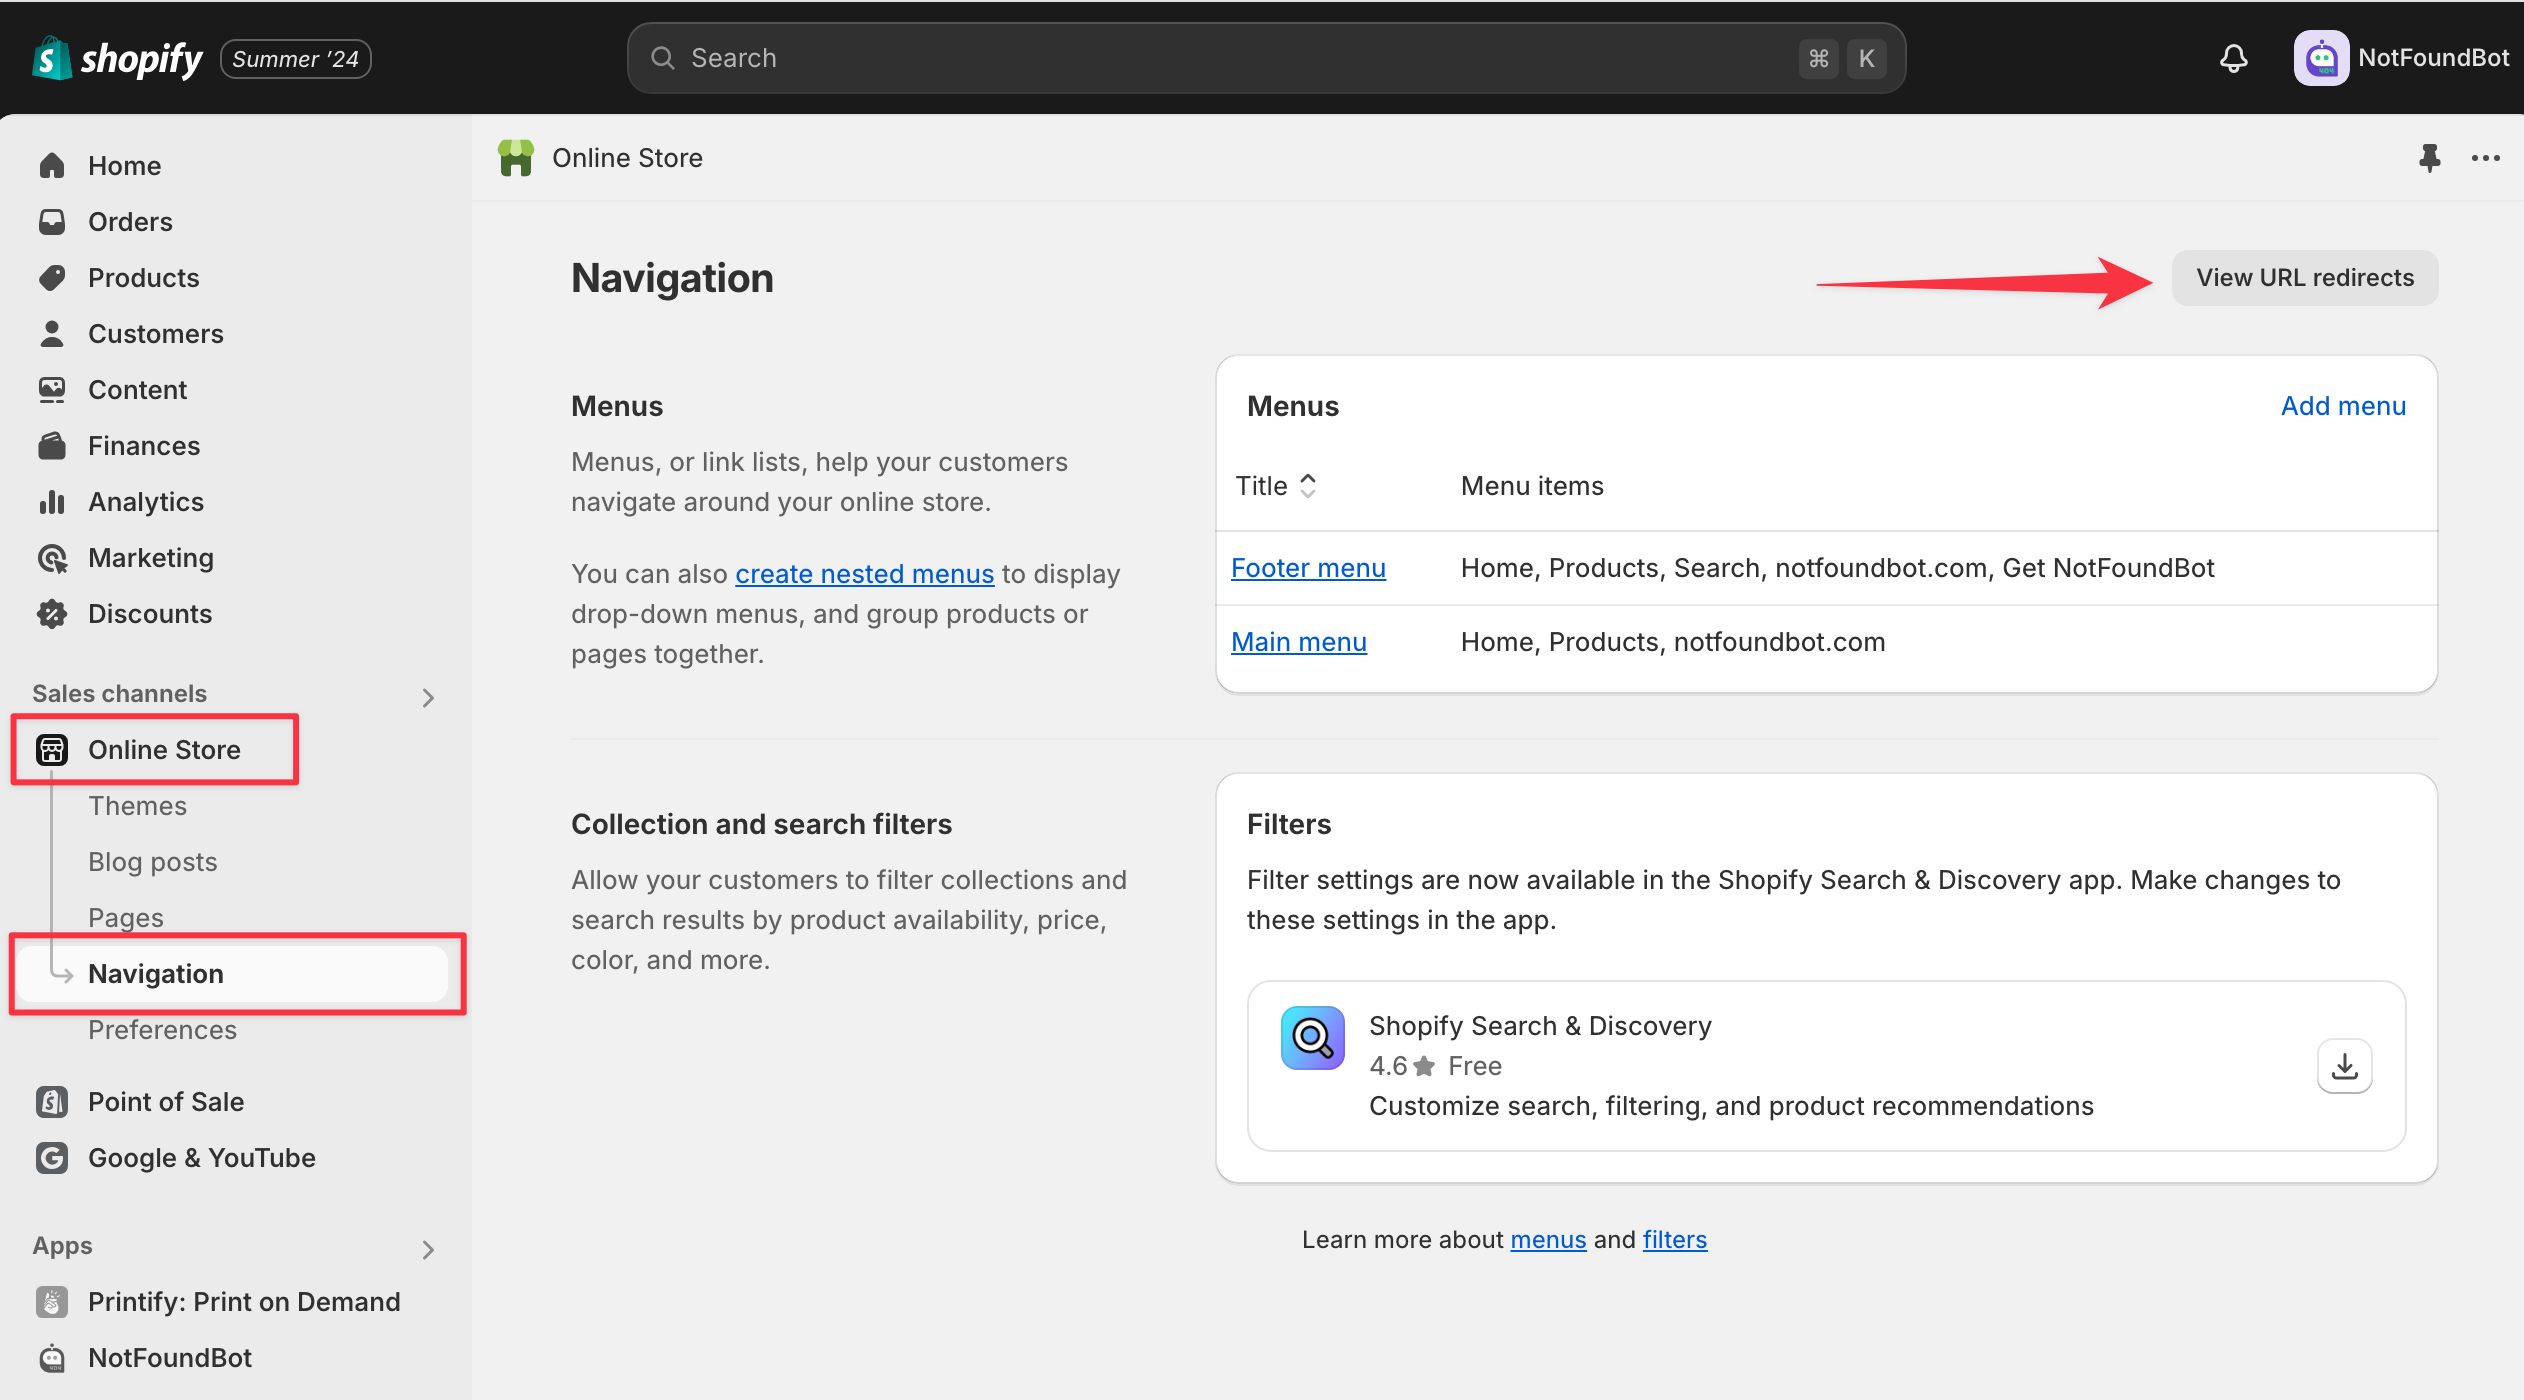
Task: Click Shopify Search & Discovery app title
Action: (1540, 1025)
